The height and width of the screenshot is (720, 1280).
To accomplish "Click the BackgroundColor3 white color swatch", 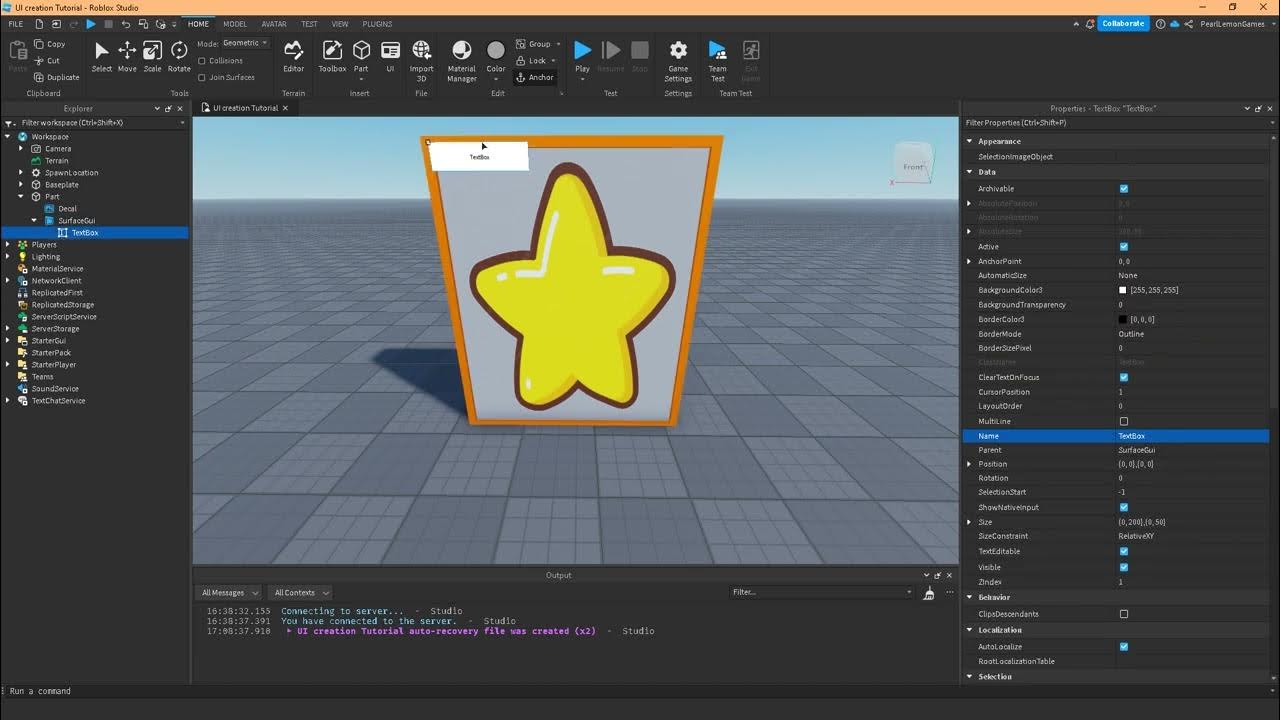I will tap(1123, 290).
